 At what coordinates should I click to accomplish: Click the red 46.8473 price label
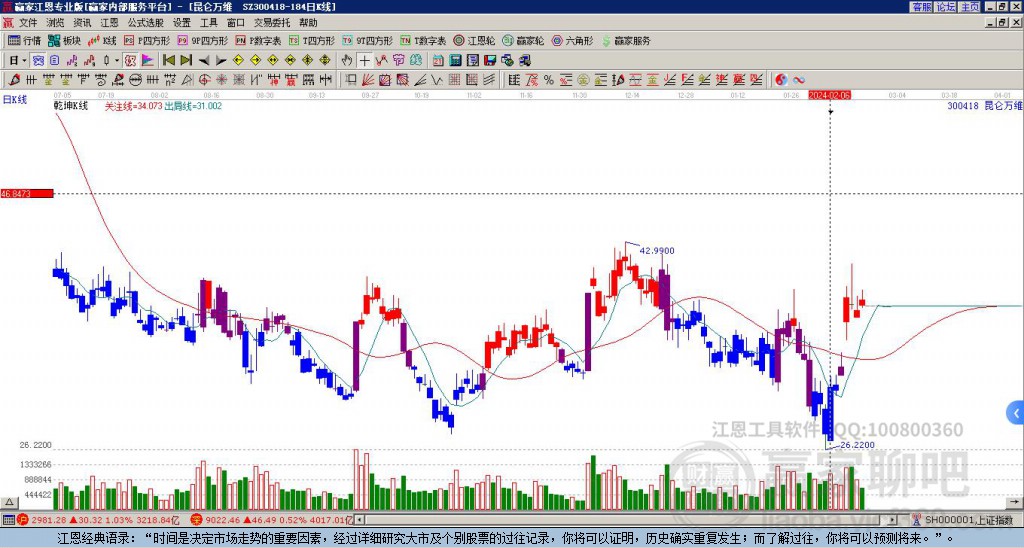coord(27,194)
